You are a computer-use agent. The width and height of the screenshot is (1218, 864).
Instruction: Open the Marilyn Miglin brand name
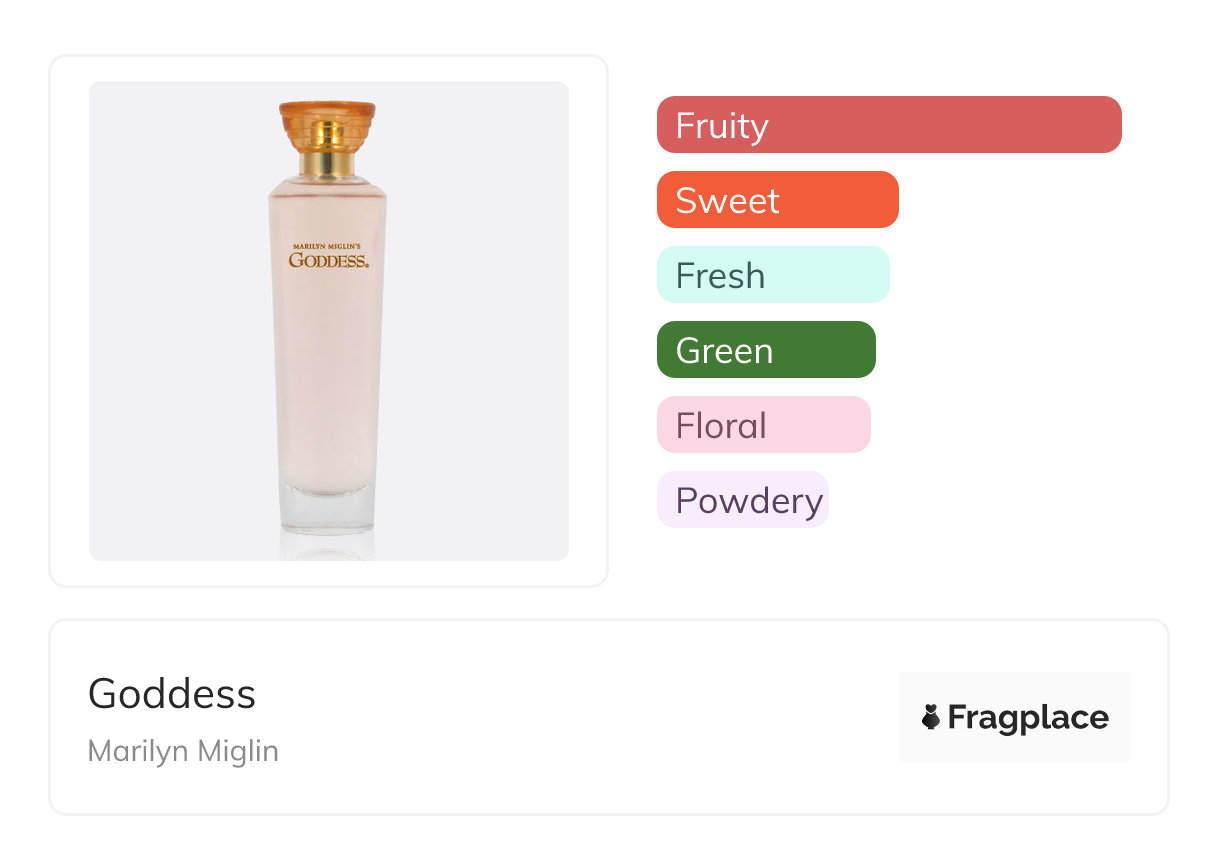(x=183, y=751)
